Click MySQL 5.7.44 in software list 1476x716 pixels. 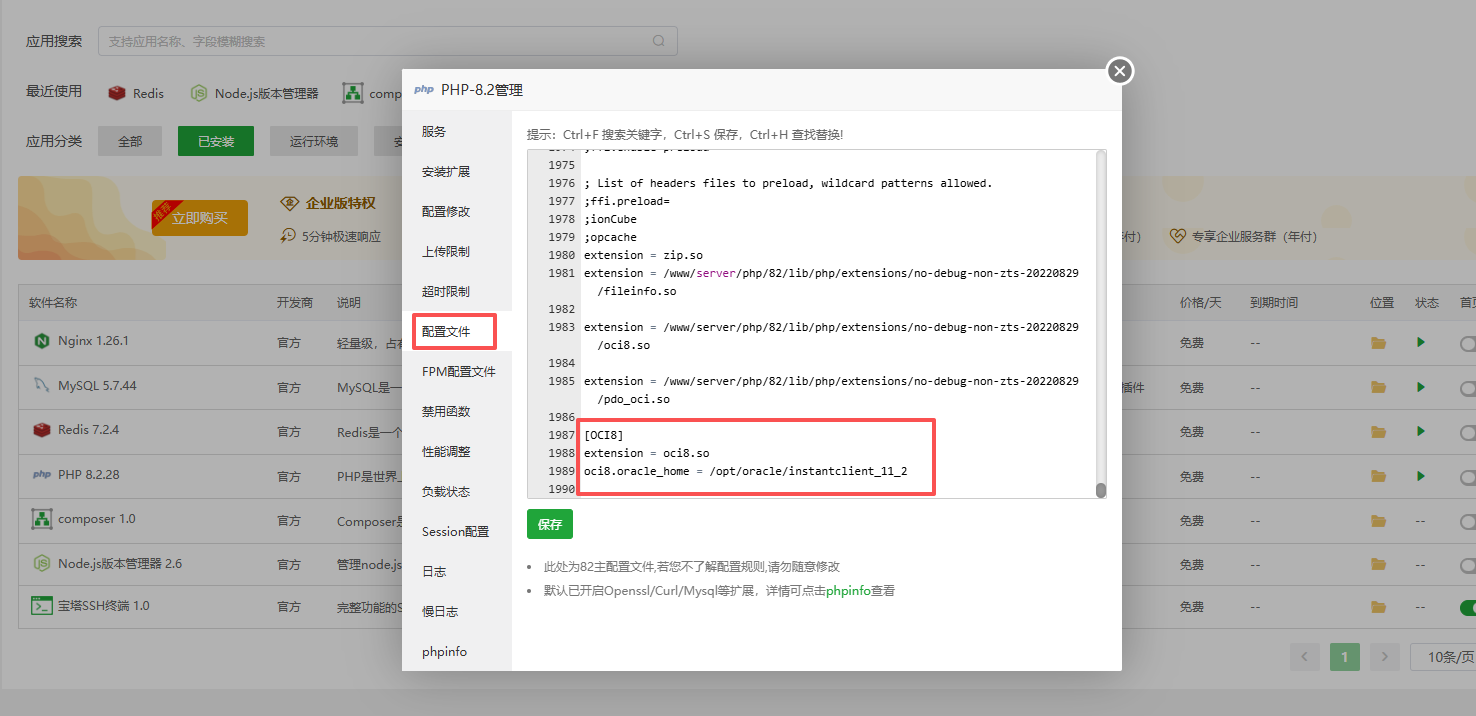[97, 385]
